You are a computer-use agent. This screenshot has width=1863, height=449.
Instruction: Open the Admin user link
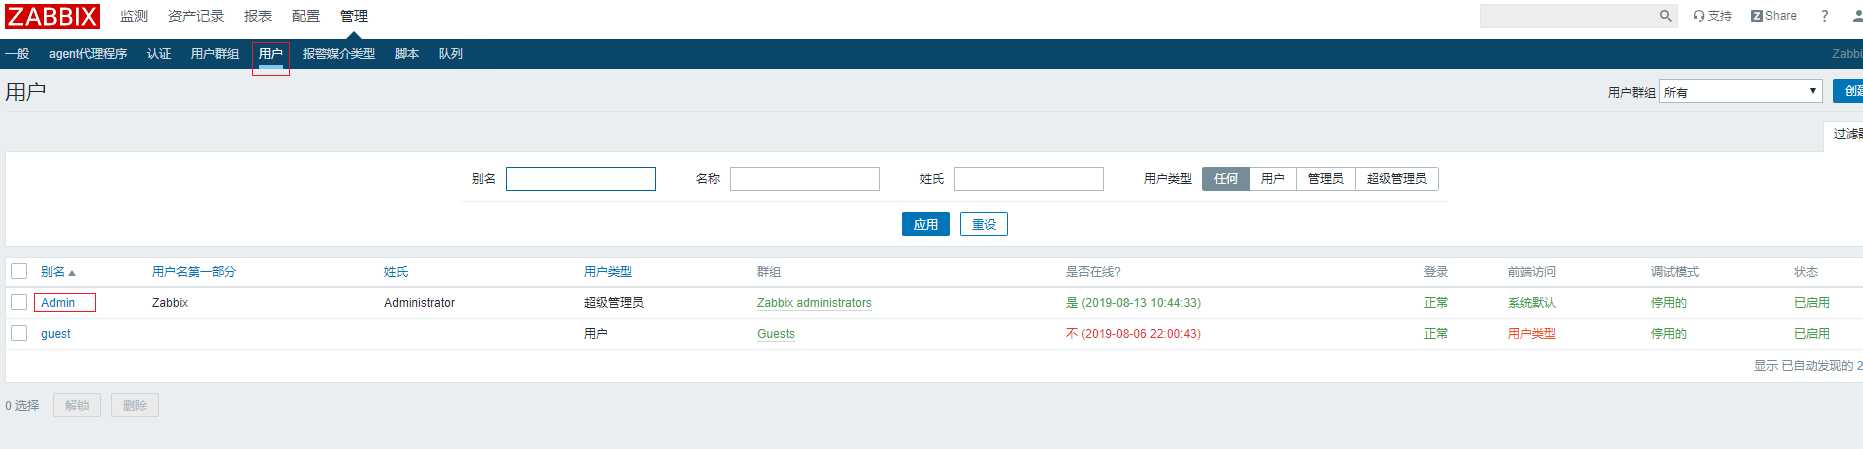click(x=58, y=303)
